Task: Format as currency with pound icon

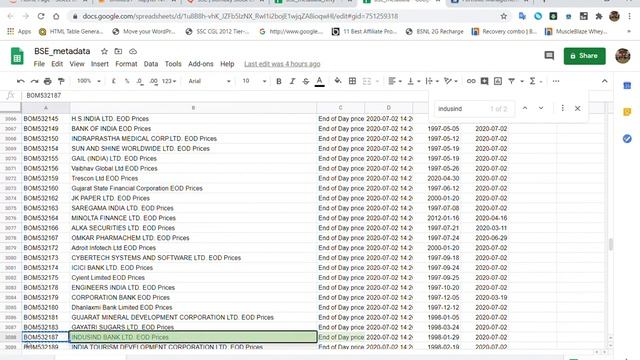Action: point(113,81)
